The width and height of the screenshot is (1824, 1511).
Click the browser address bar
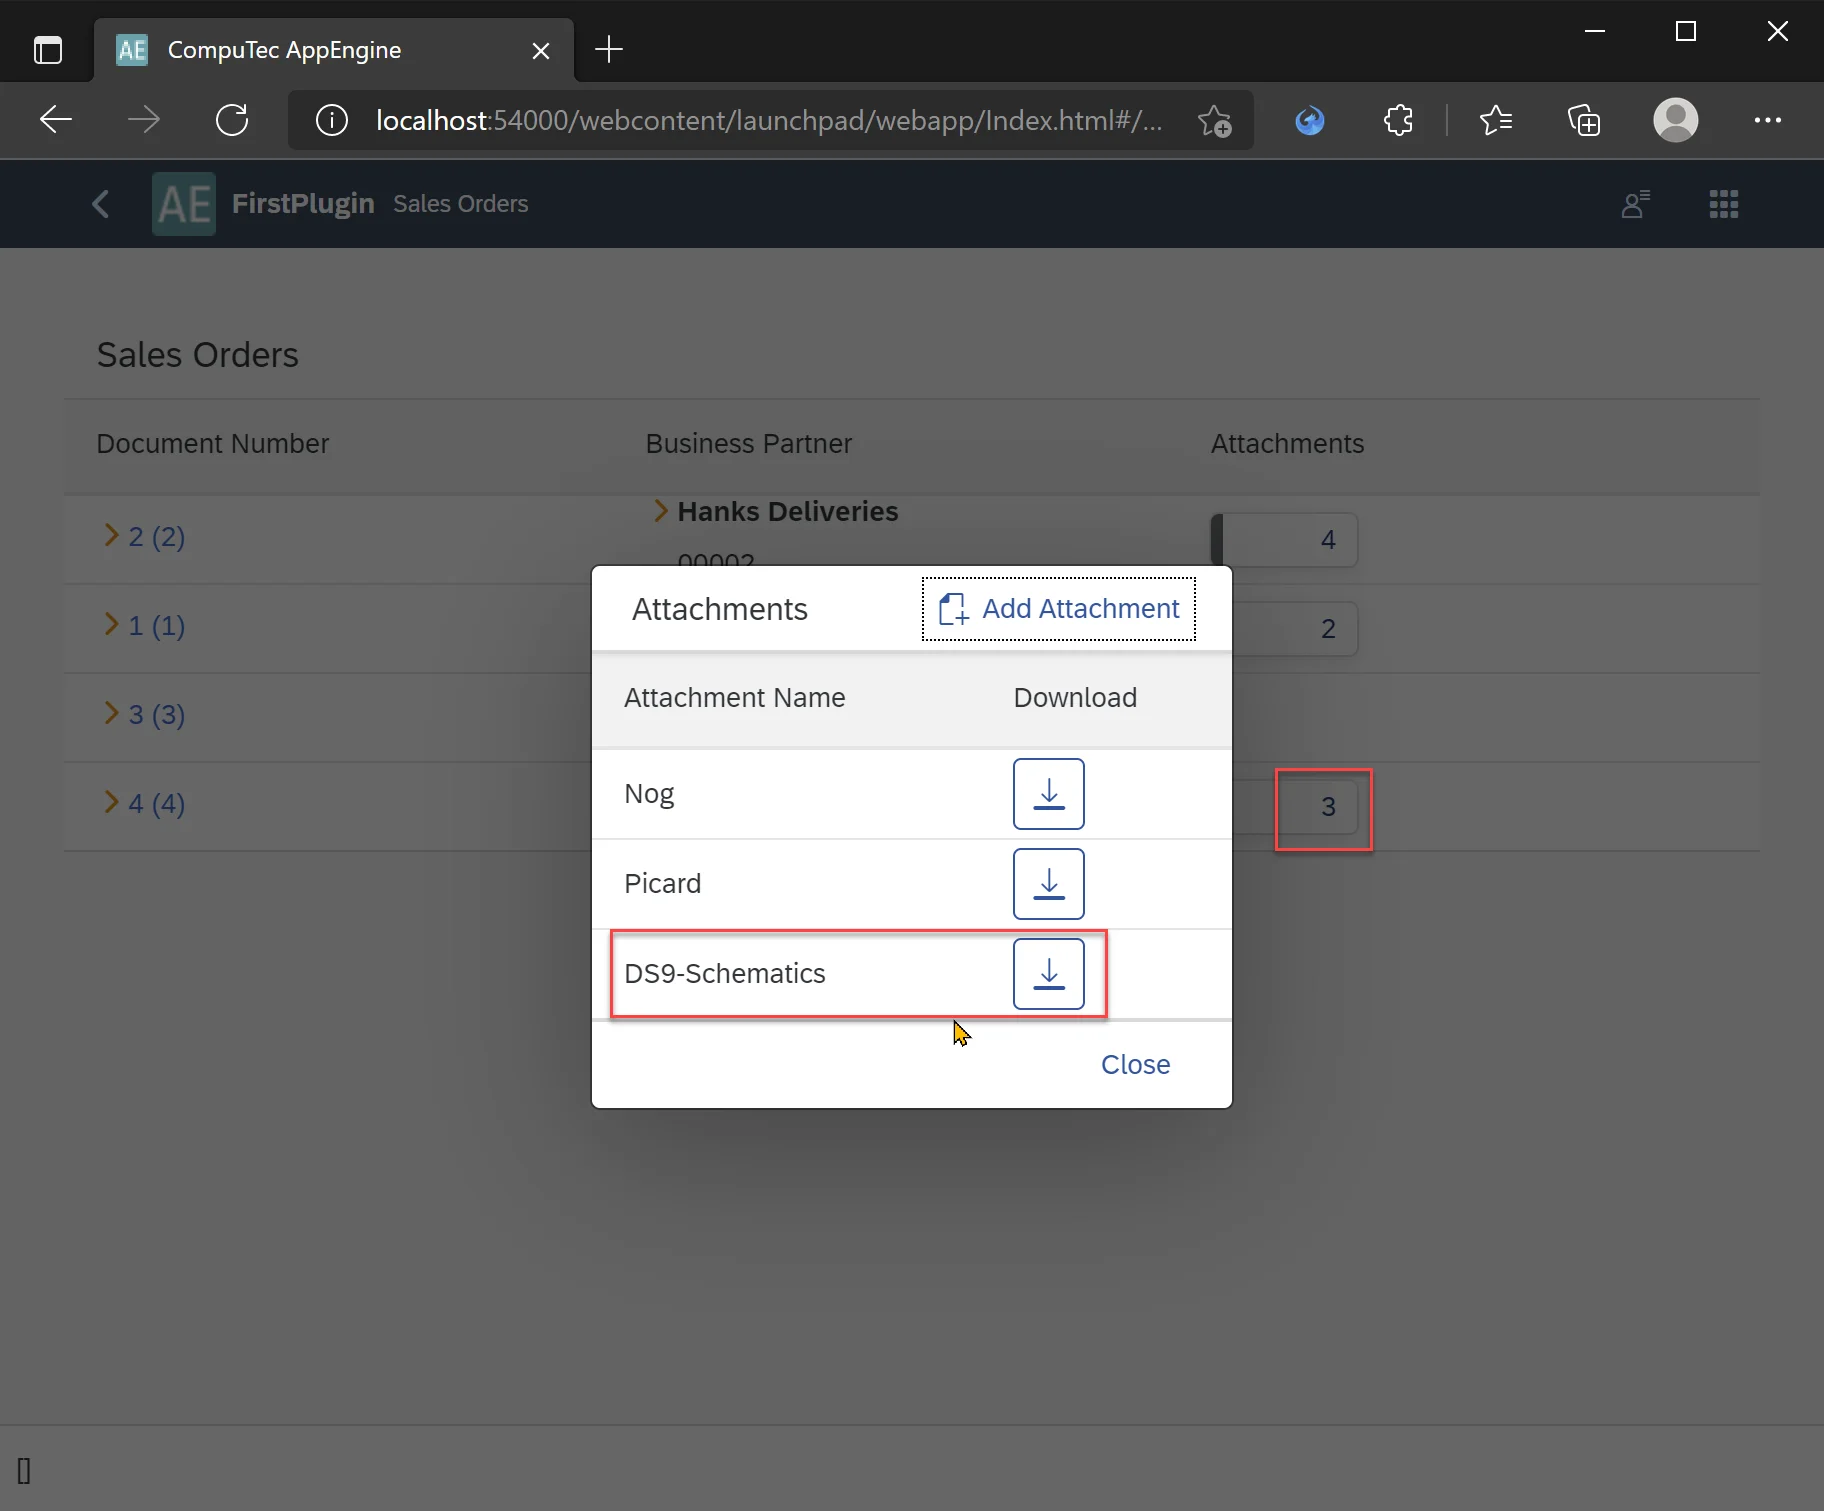pos(768,120)
